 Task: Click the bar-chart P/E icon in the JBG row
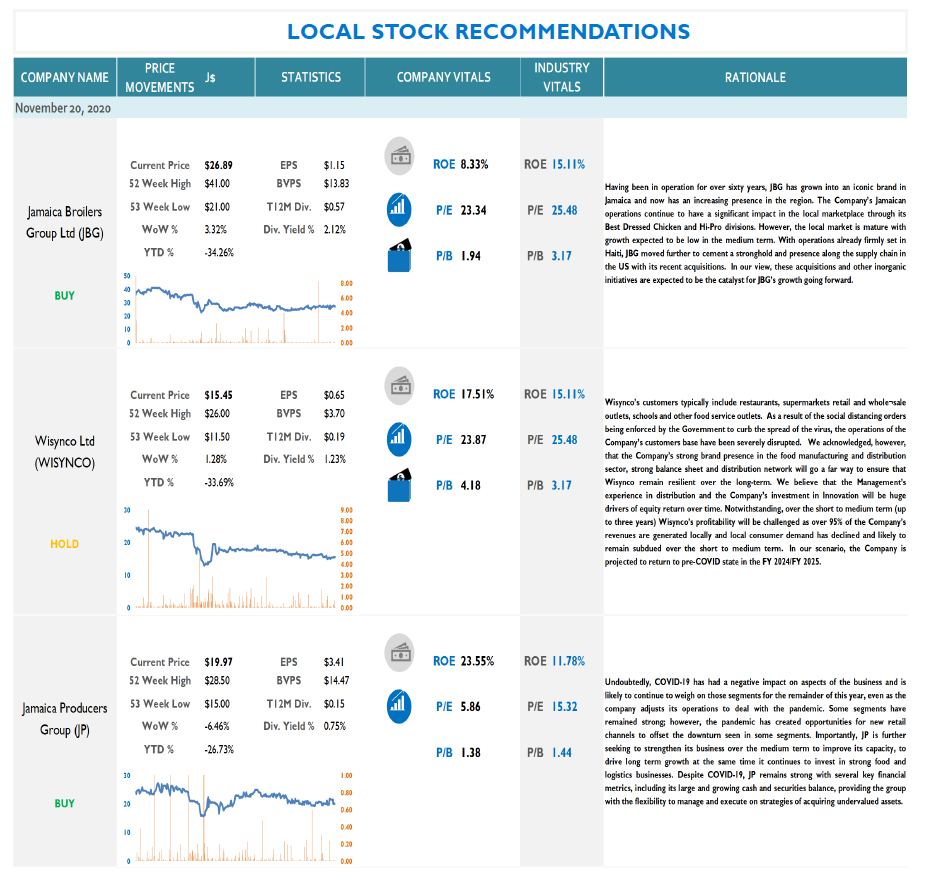[399, 209]
